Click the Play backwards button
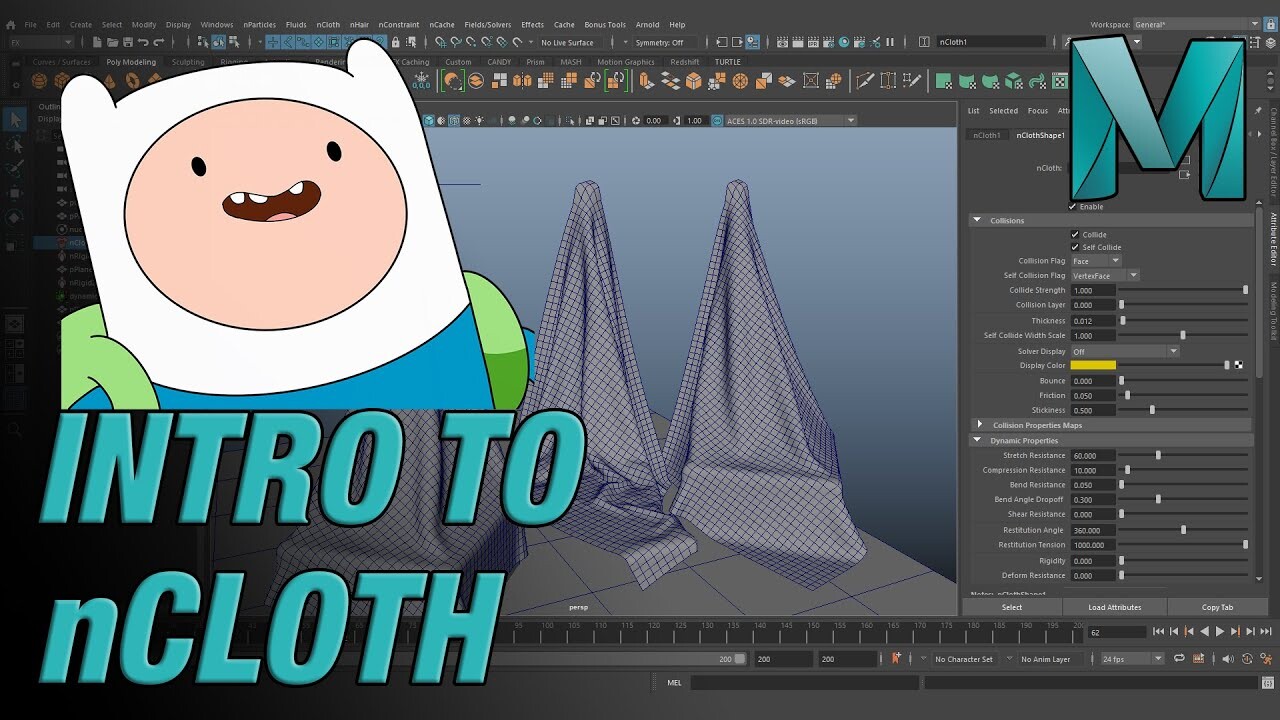The height and width of the screenshot is (720, 1280). [1204, 631]
